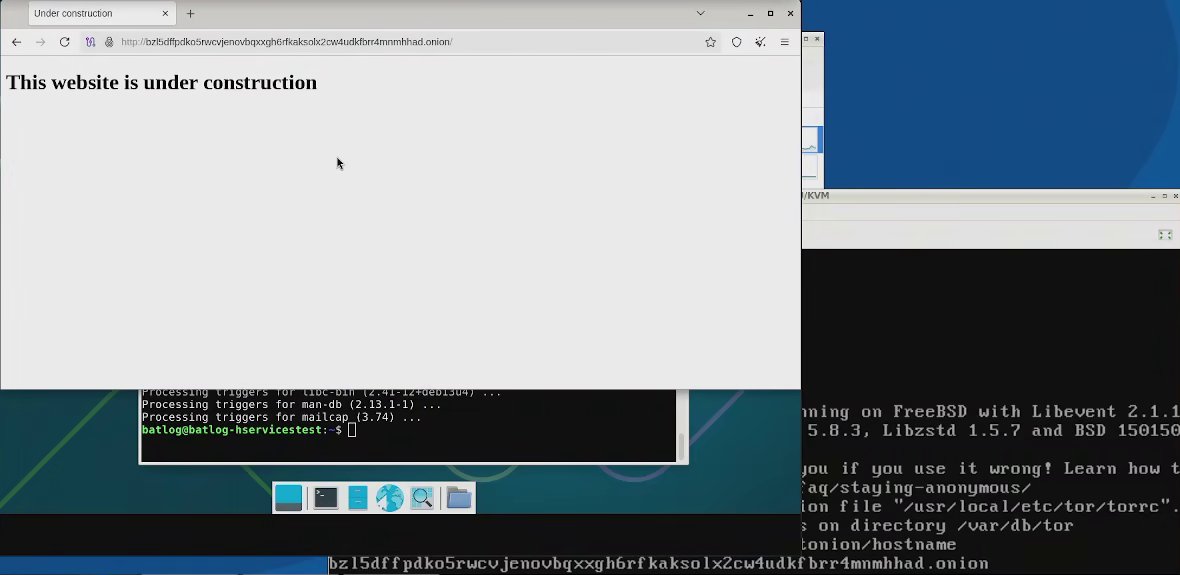This screenshot has width=1180, height=575.
Task: Open the file manager cabinet dock icon
Action: [358, 497]
